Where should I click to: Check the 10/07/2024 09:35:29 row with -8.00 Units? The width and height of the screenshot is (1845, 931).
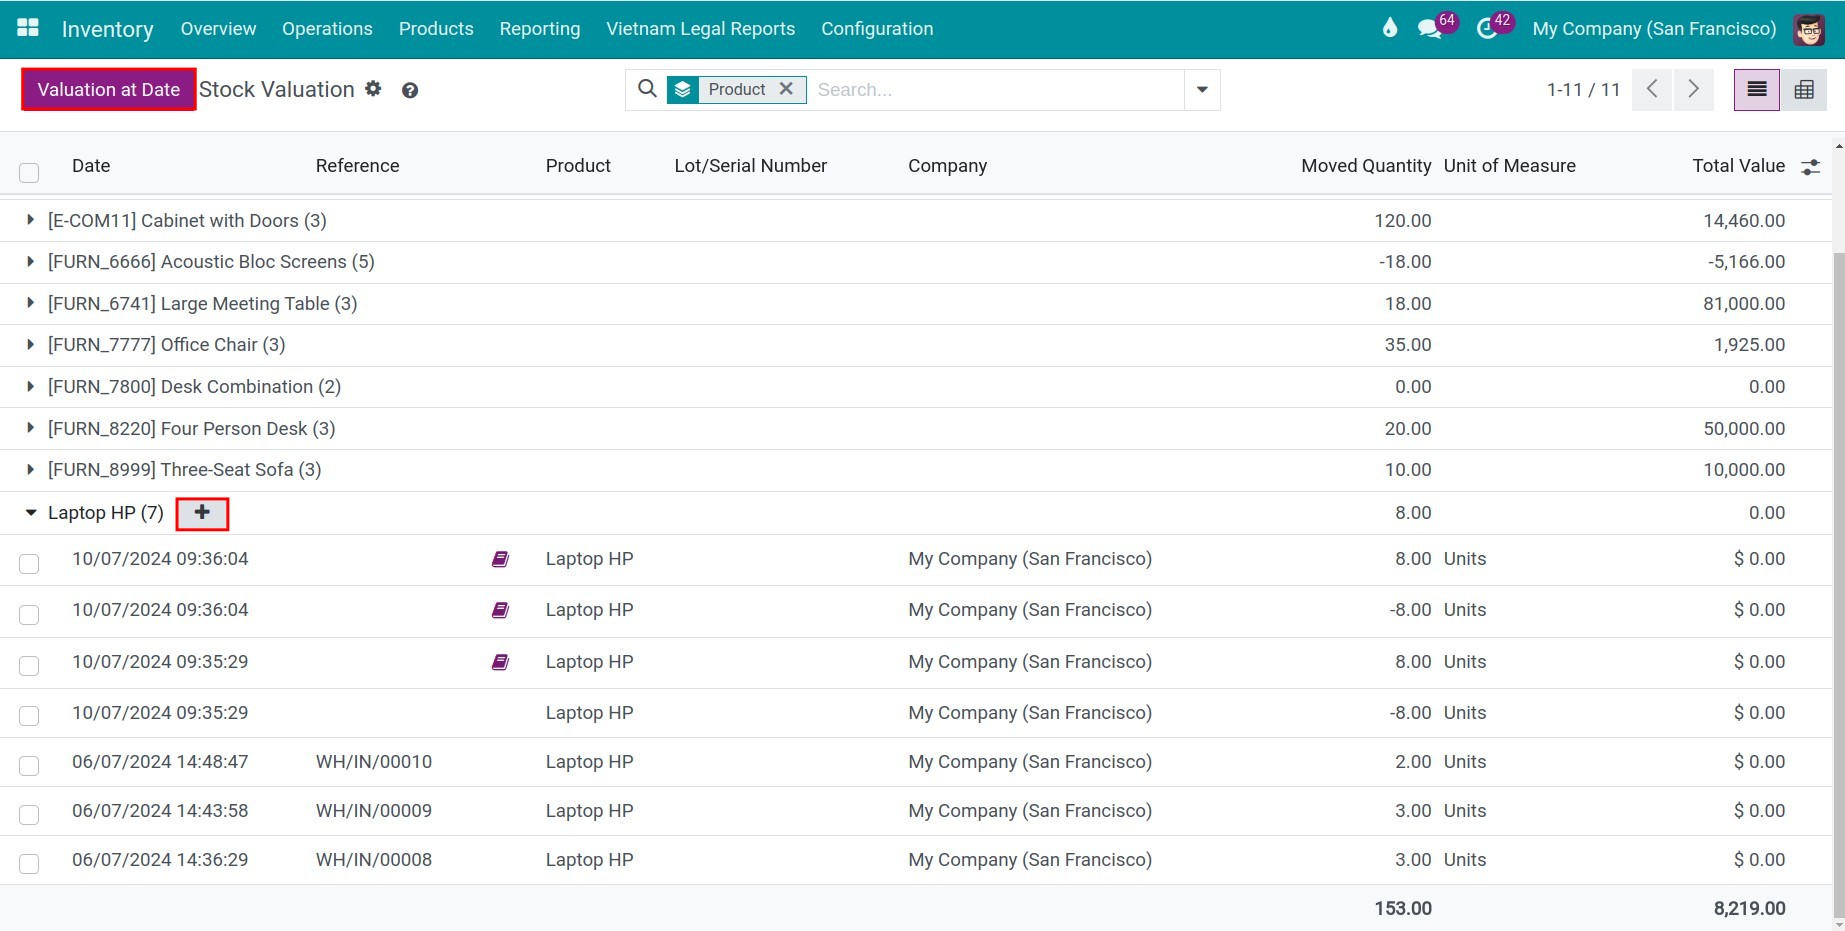(x=29, y=716)
